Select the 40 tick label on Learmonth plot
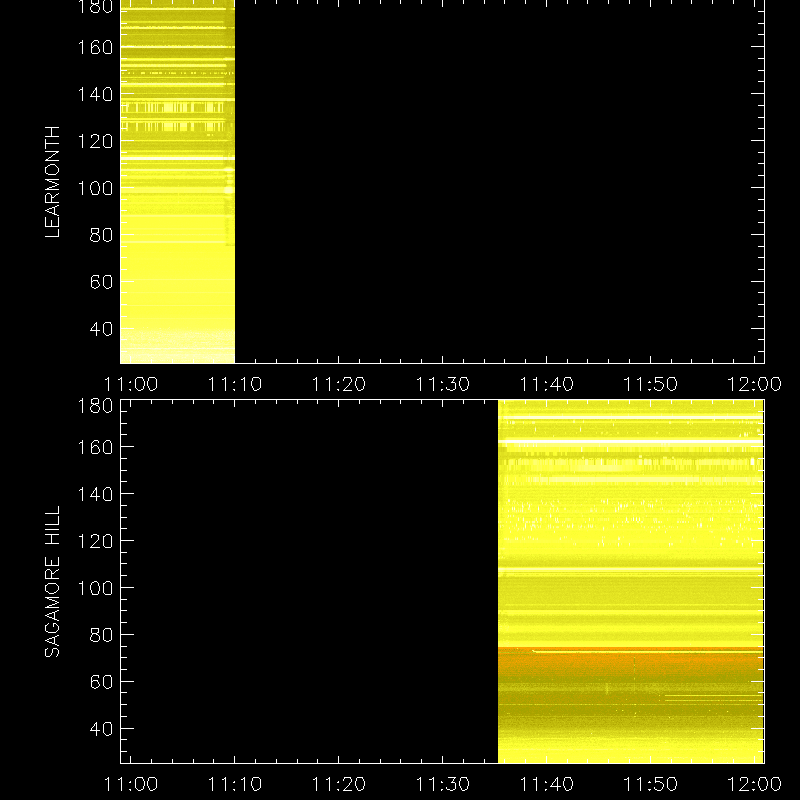This screenshot has width=800, height=800. (x=101, y=329)
